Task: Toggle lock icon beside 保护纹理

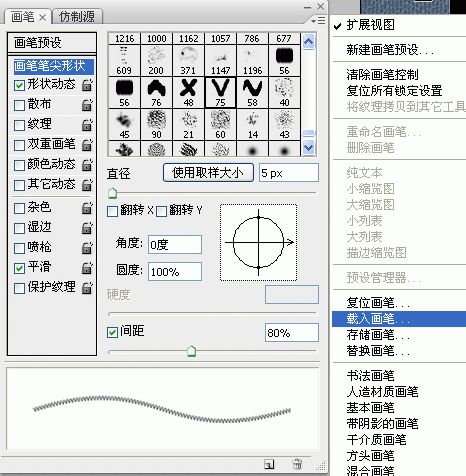Action: pyautogui.click(x=87, y=288)
